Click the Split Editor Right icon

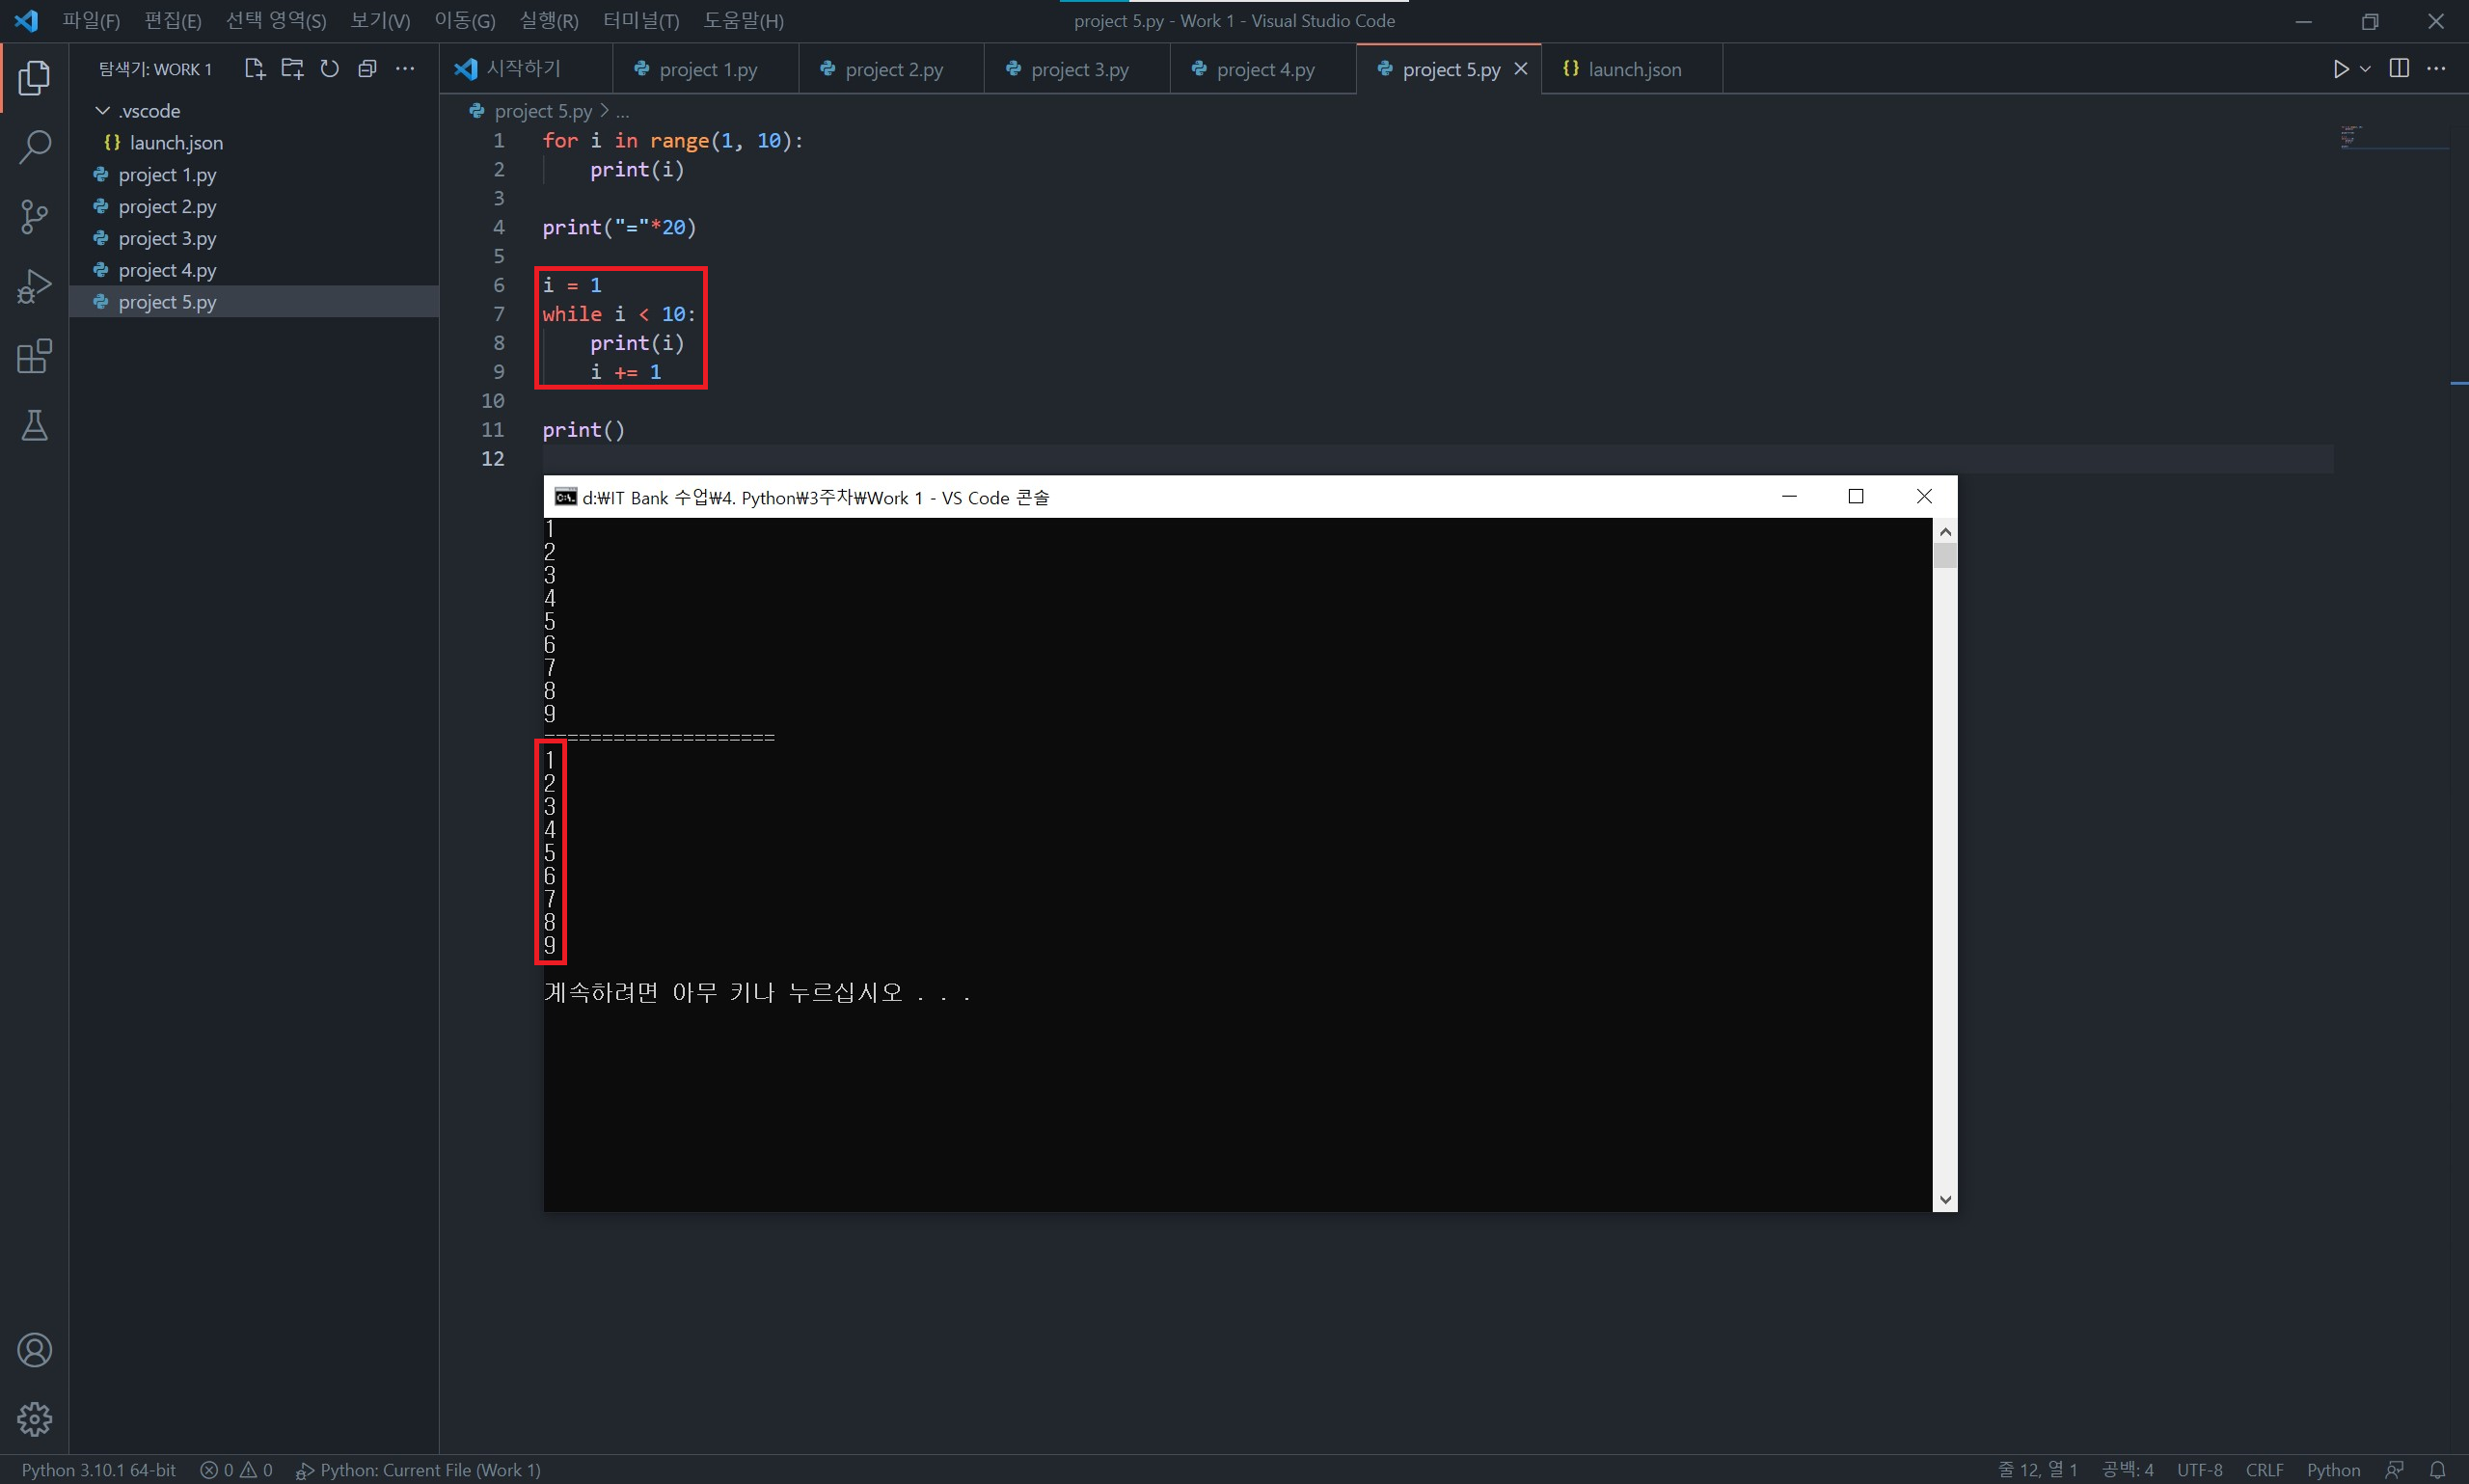pyautogui.click(x=2398, y=68)
